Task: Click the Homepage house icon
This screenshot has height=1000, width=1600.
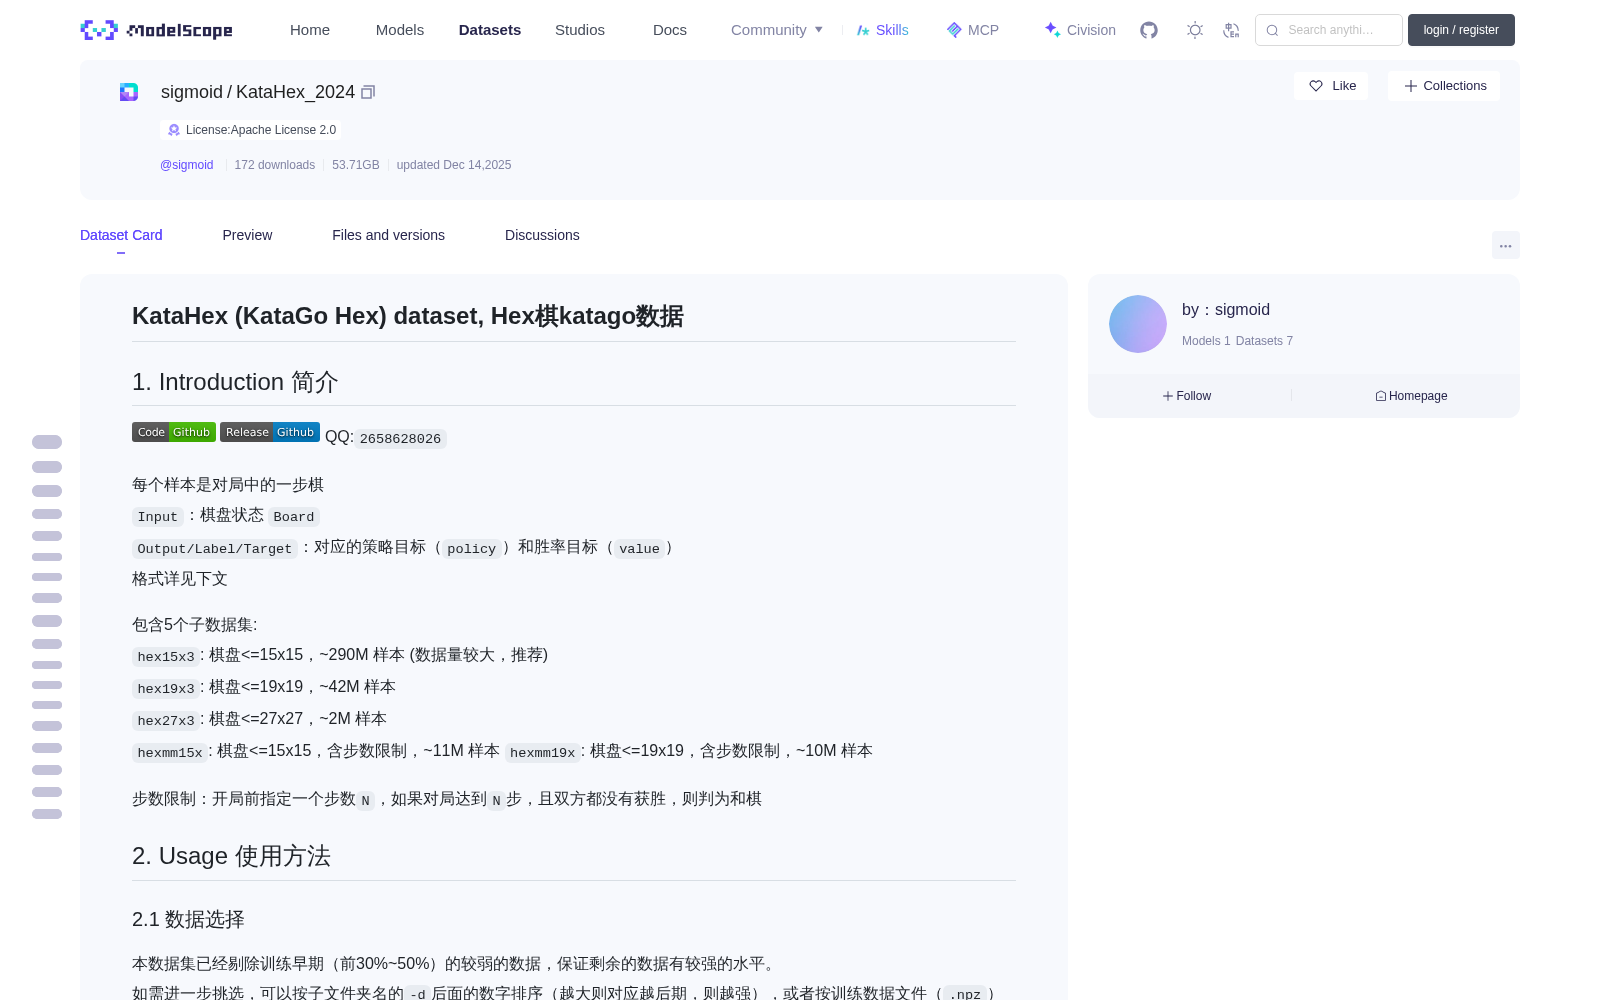Action: (1381, 396)
